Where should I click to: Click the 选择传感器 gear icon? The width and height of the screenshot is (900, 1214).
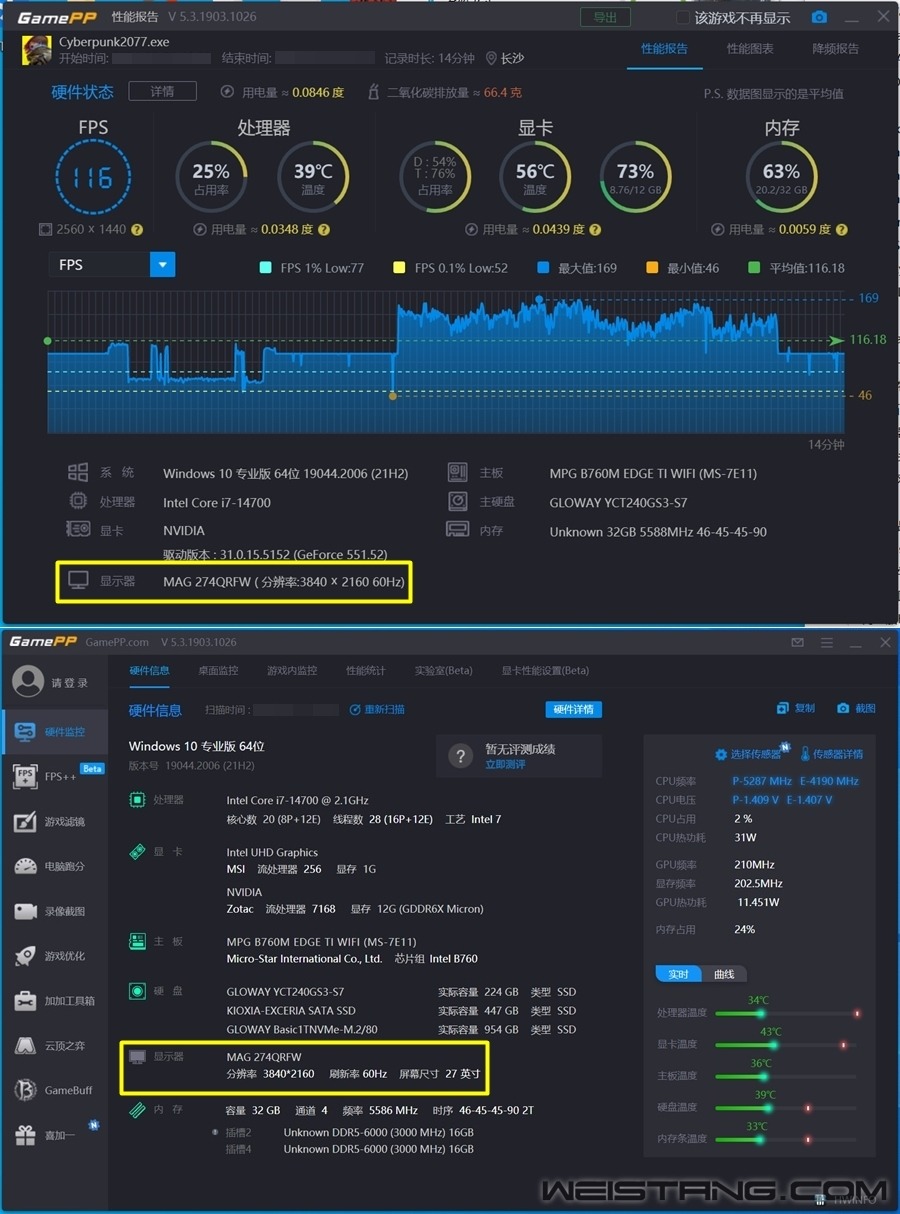pyautogui.click(x=721, y=754)
